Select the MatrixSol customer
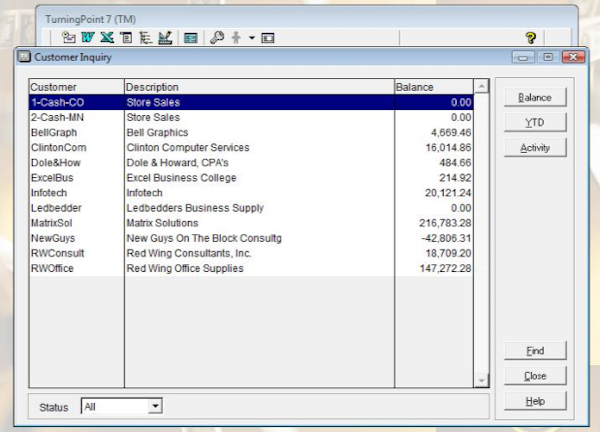 pyautogui.click(x=52, y=223)
